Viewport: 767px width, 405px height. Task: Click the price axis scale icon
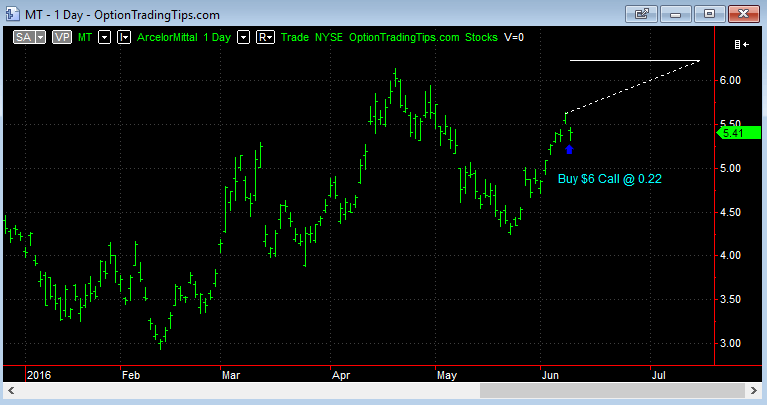point(742,45)
